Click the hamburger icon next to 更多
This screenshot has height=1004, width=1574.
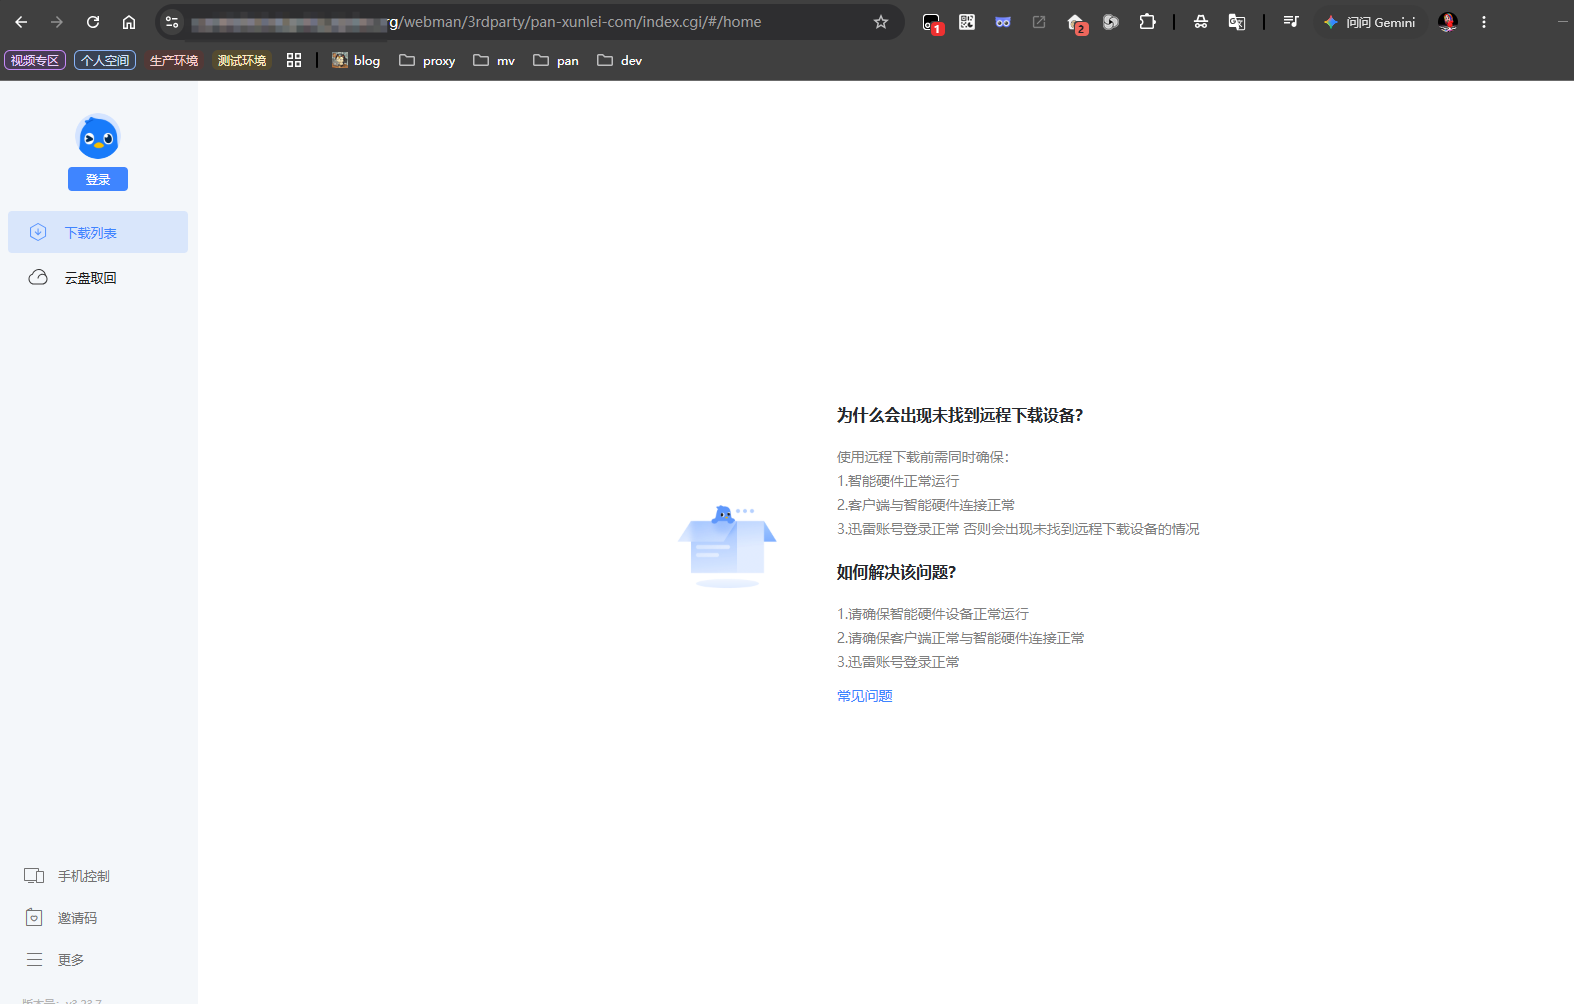pos(34,960)
